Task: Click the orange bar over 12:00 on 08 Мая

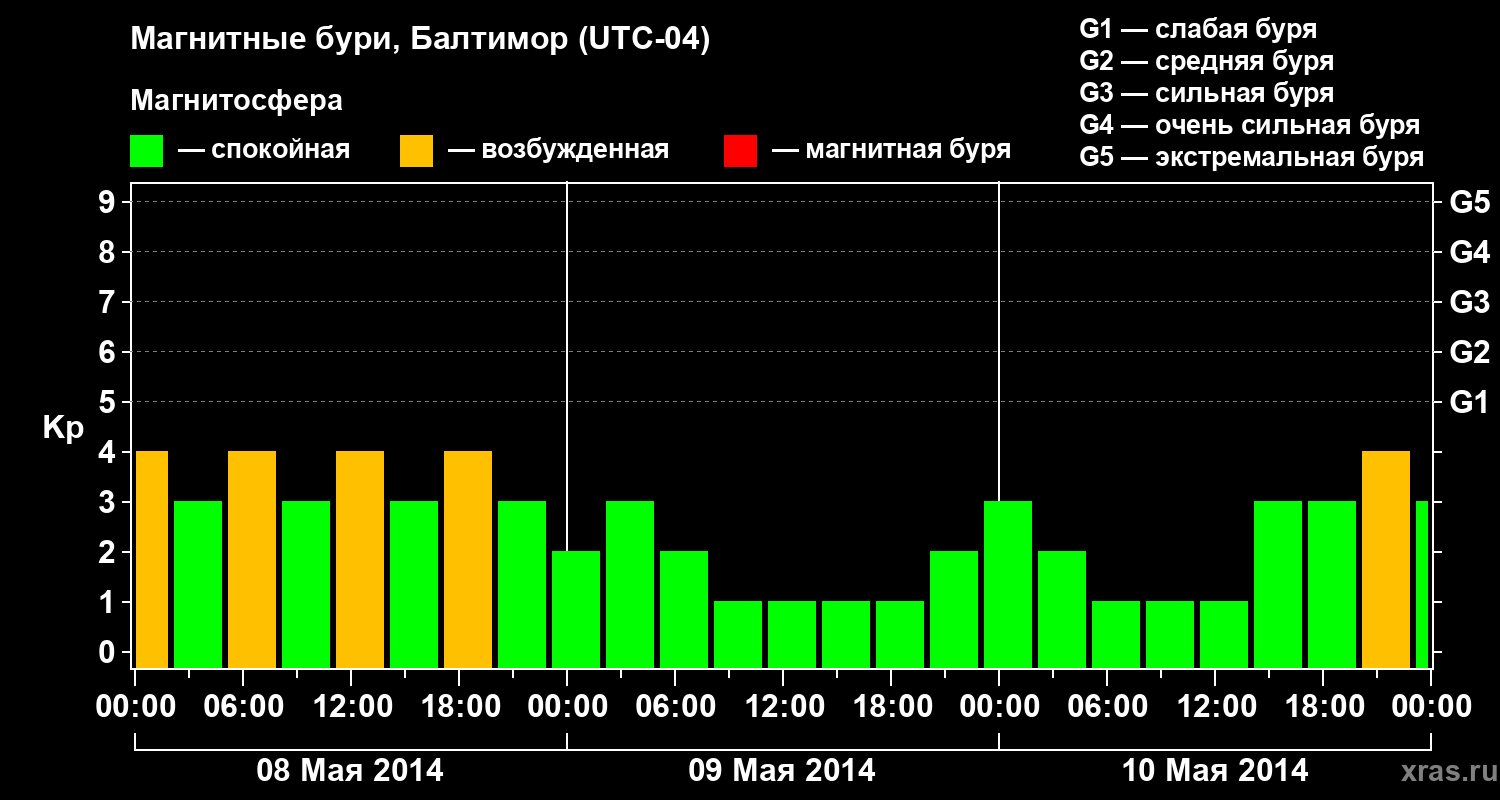Action: pyautogui.click(x=360, y=560)
